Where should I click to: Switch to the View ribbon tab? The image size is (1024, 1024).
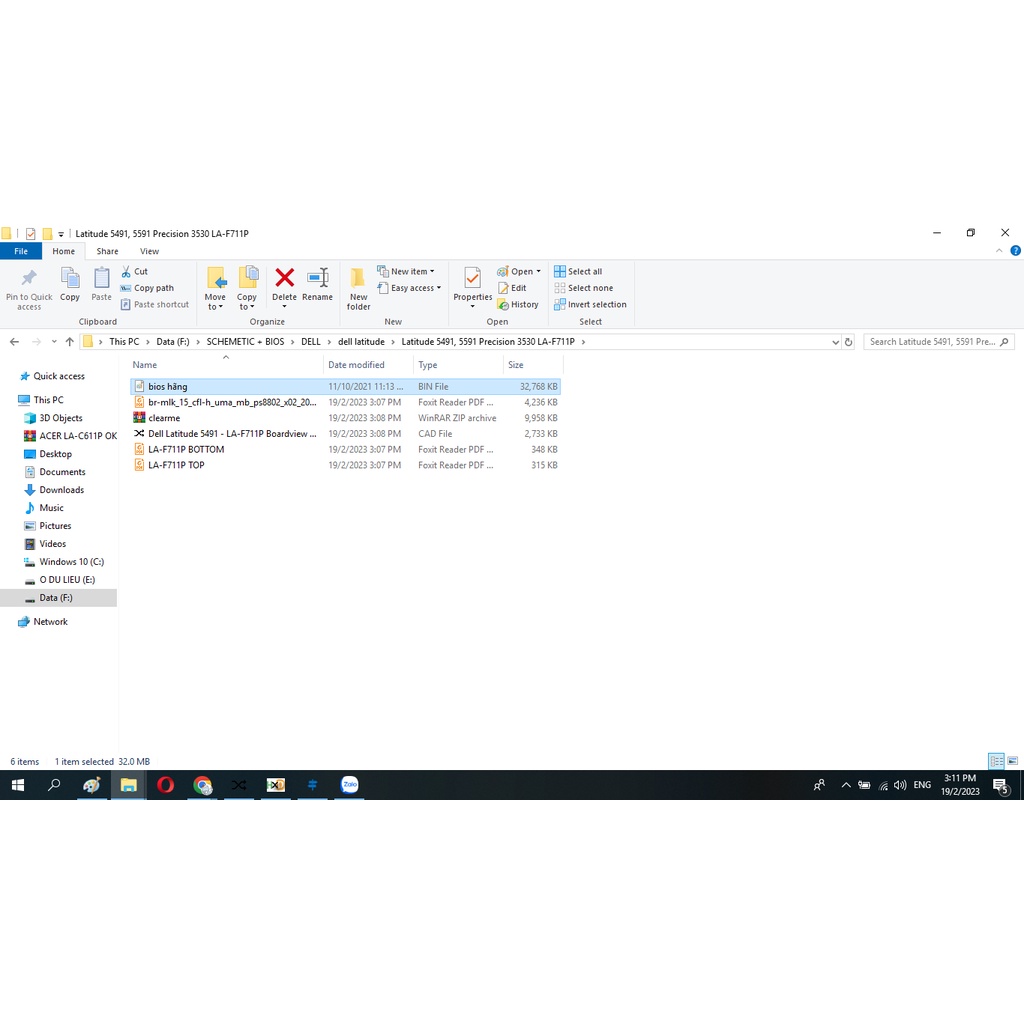(x=149, y=251)
